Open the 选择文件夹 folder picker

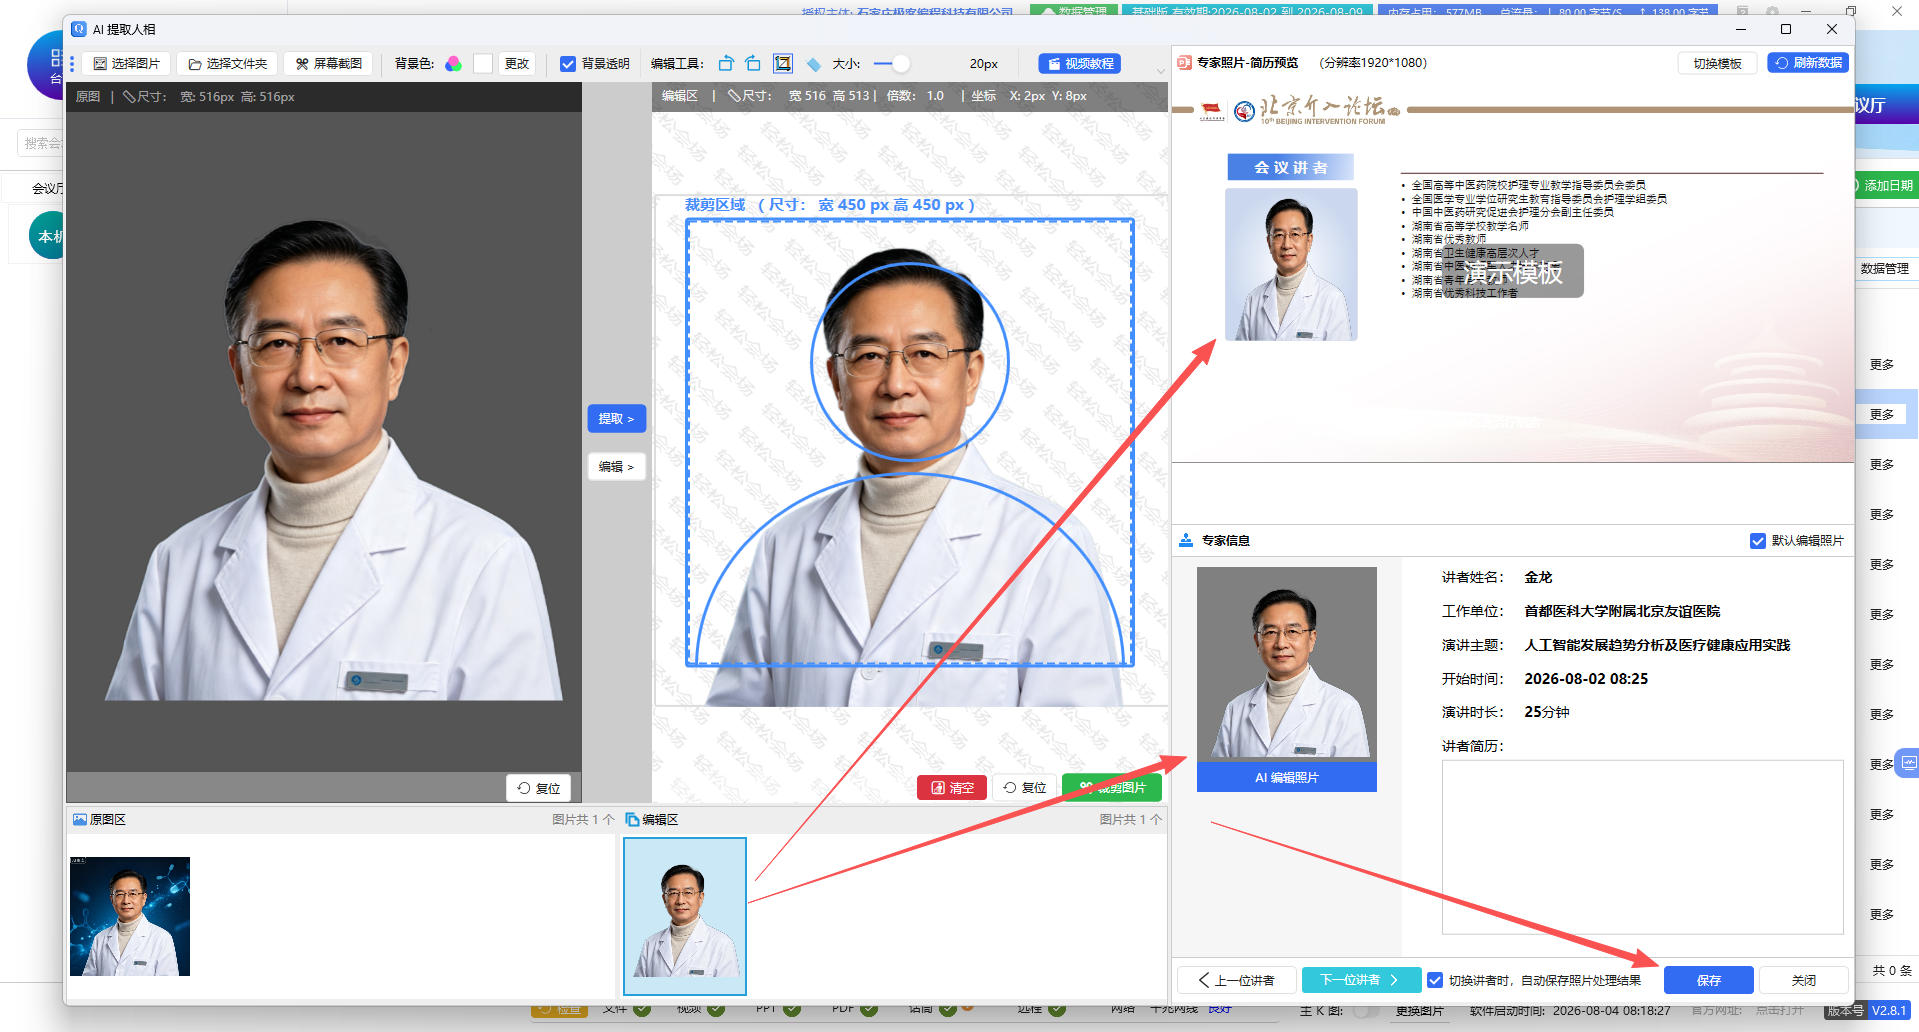pos(228,64)
